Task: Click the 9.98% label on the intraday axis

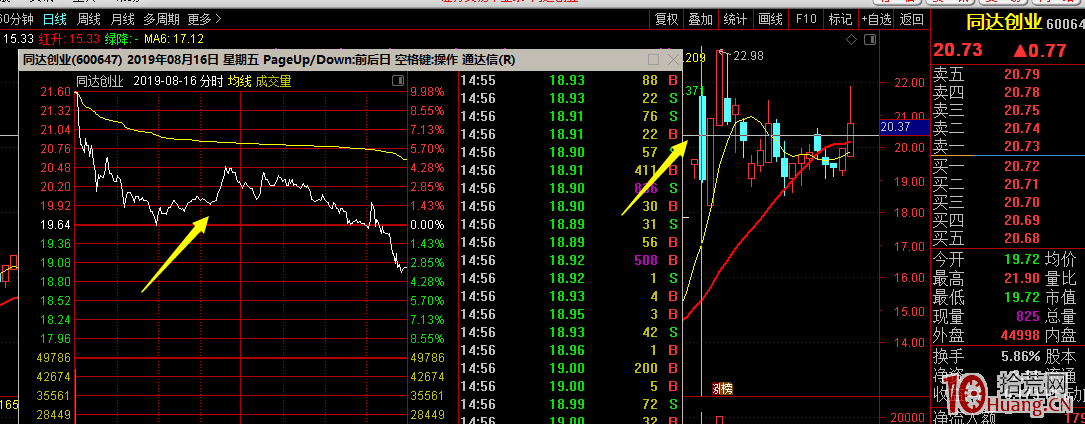Action: (x=427, y=92)
